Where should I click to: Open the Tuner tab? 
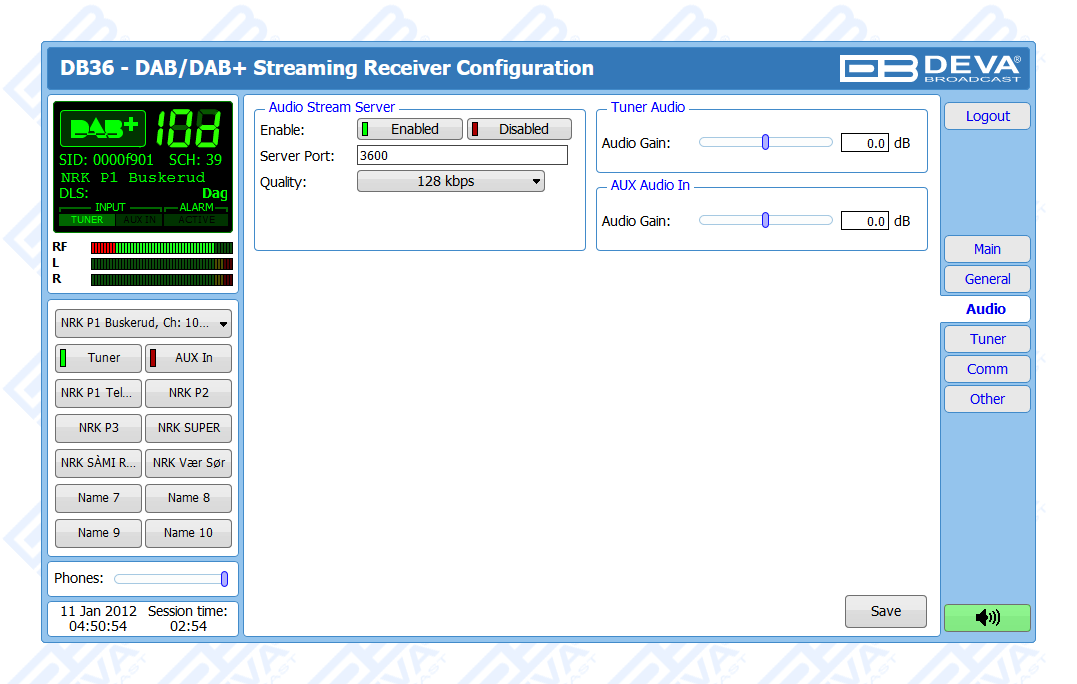pyautogui.click(x=987, y=339)
